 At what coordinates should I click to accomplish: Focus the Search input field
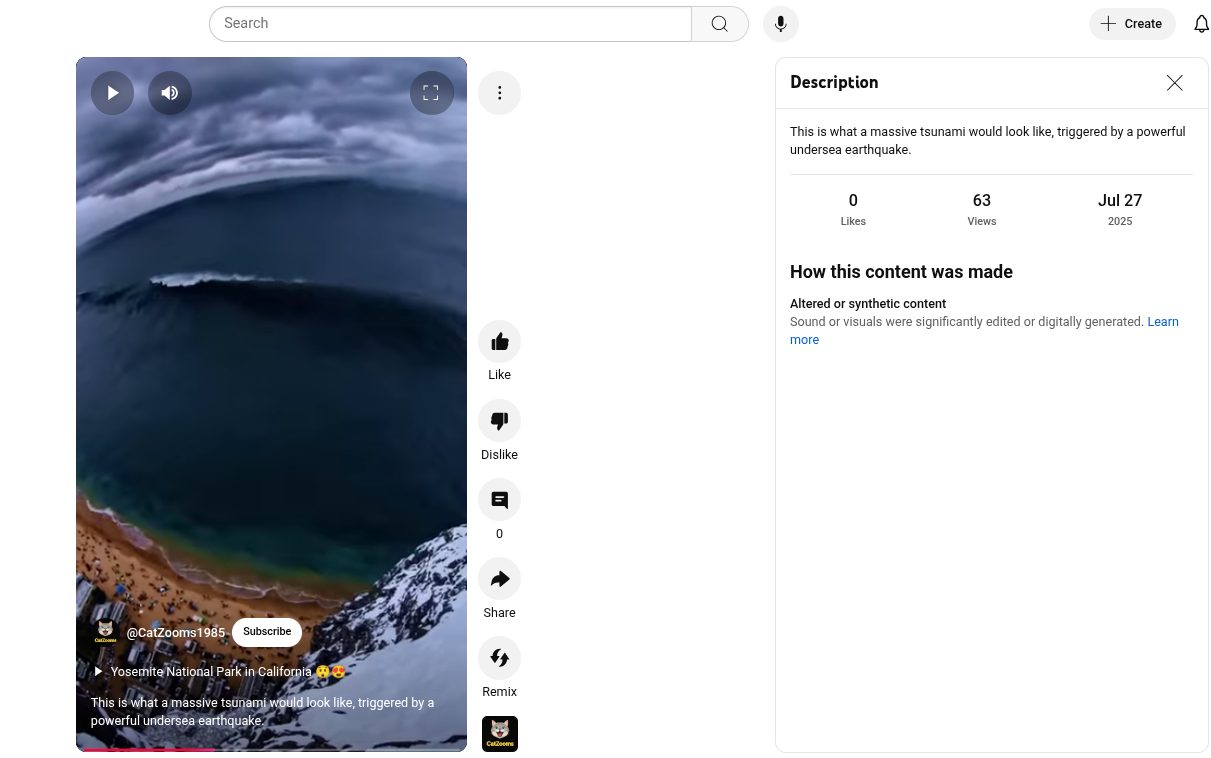[450, 24]
